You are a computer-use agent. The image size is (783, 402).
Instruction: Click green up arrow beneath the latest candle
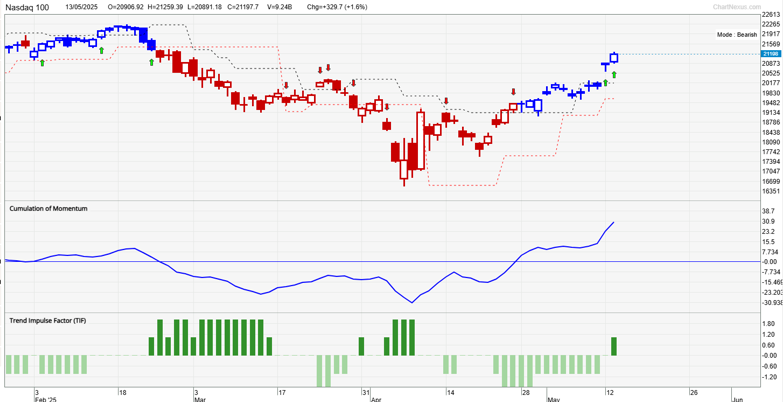pos(614,74)
